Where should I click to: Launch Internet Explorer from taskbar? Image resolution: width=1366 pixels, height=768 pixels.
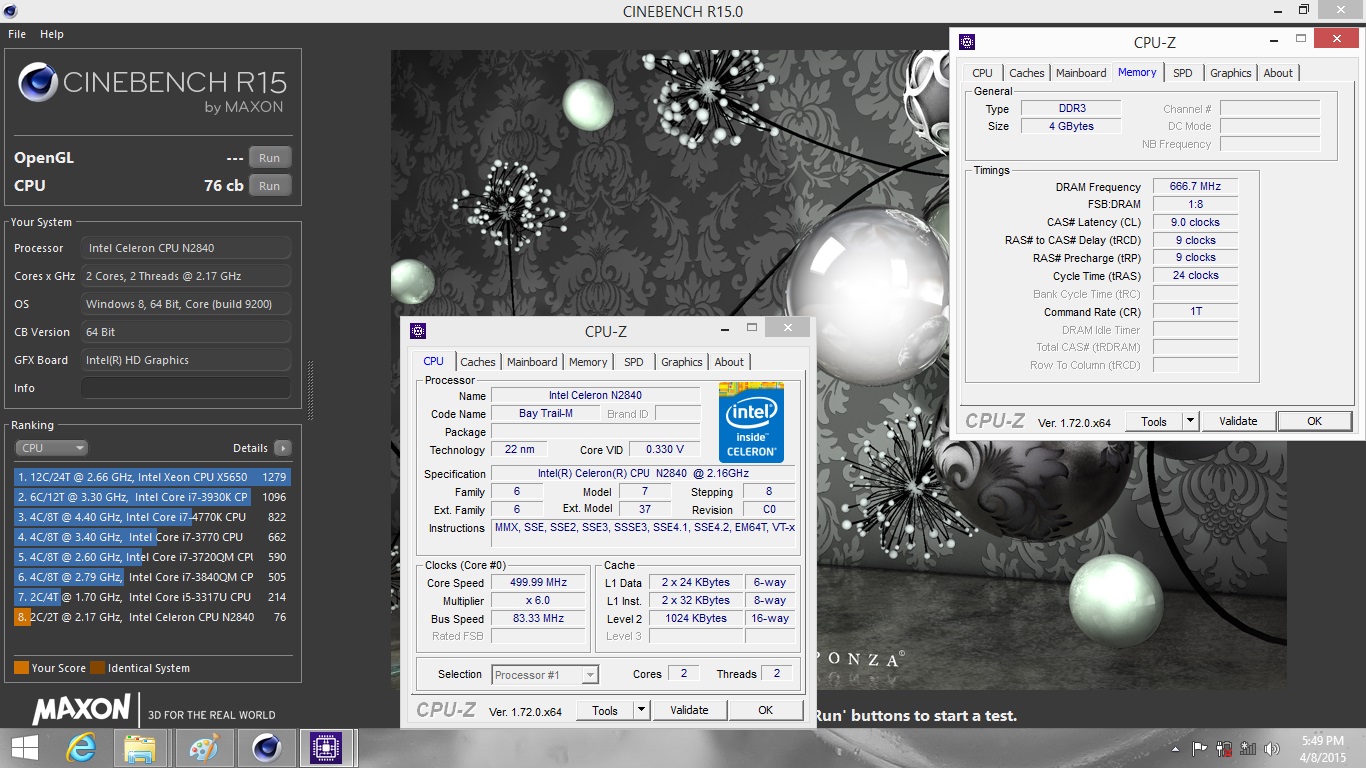pos(81,748)
